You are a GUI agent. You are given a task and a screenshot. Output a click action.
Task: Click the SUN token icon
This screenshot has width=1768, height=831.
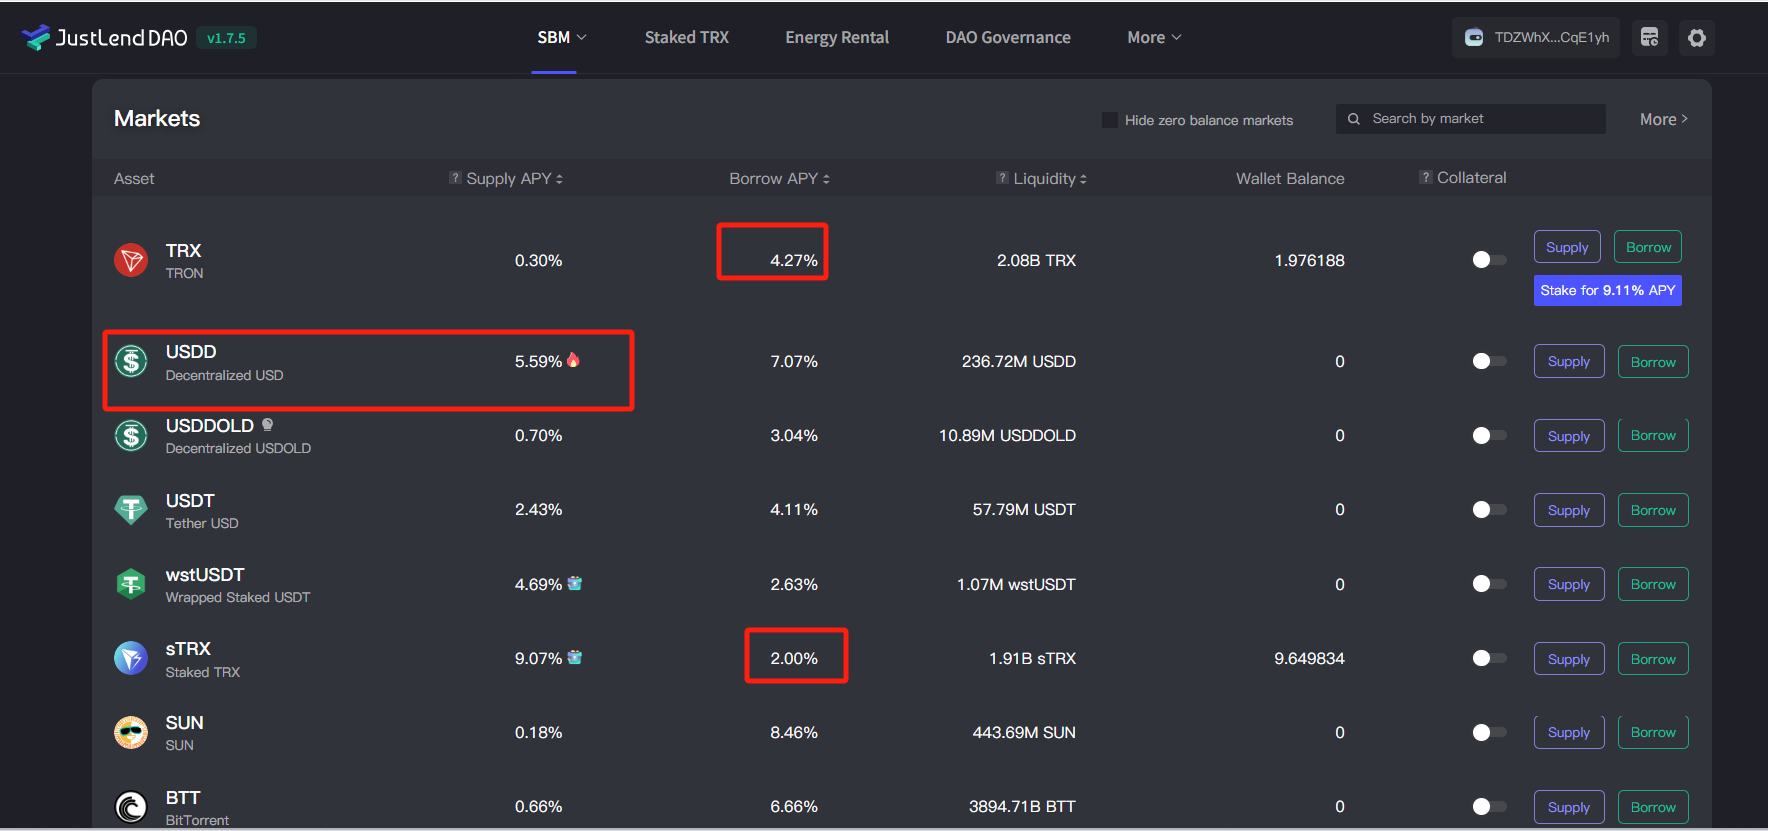[x=131, y=733]
